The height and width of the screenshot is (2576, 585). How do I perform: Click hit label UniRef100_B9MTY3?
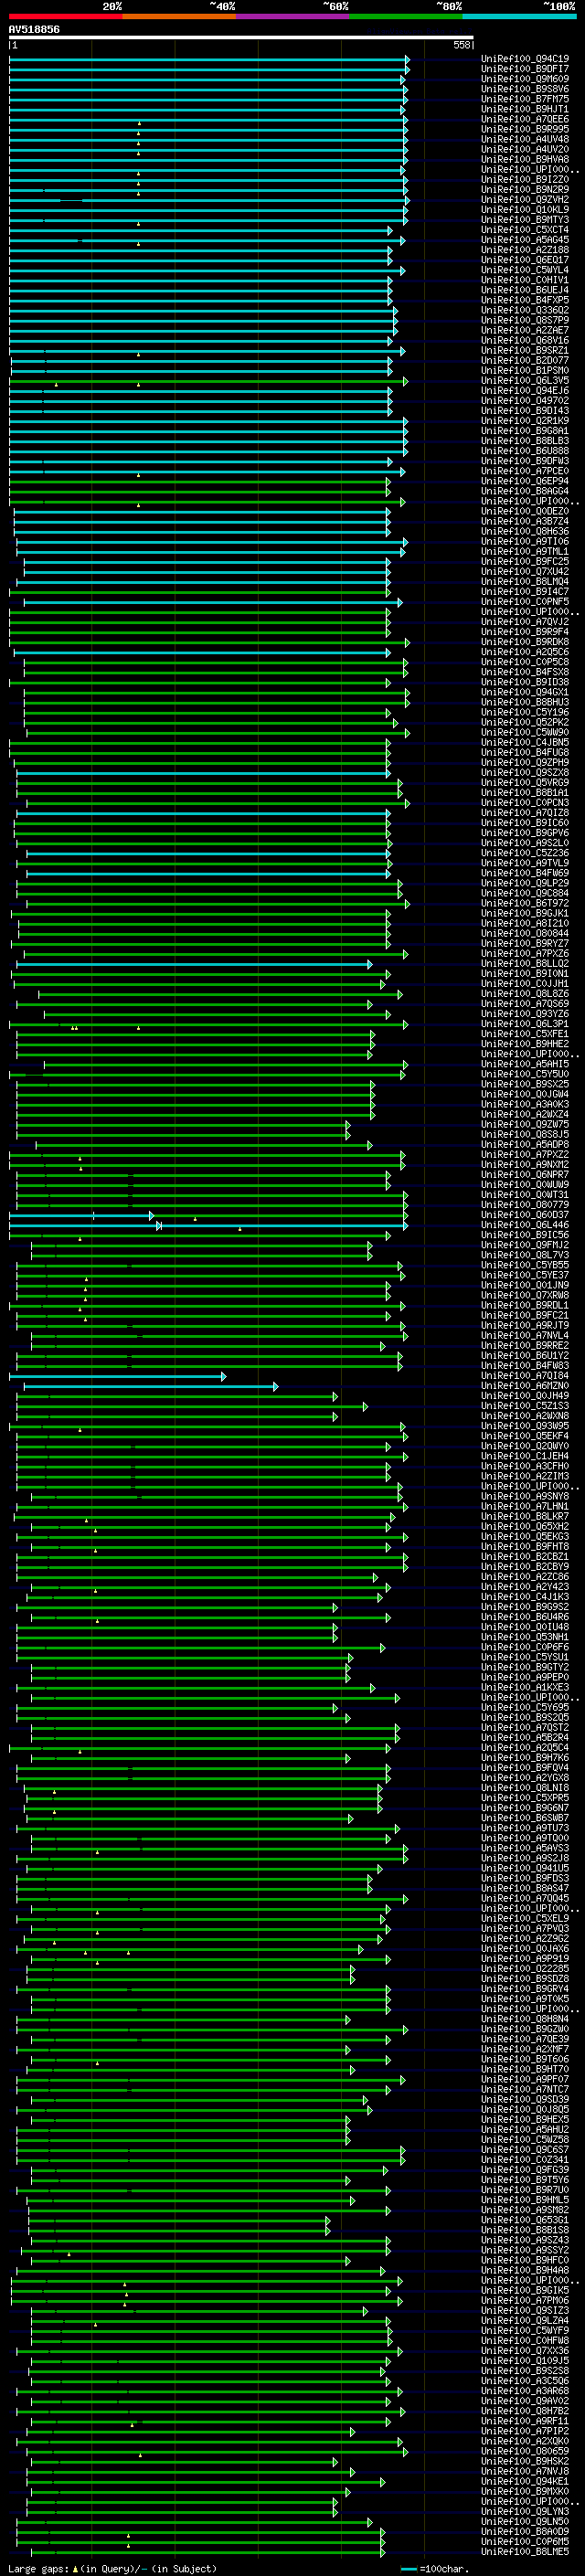[x=525, y=220]
